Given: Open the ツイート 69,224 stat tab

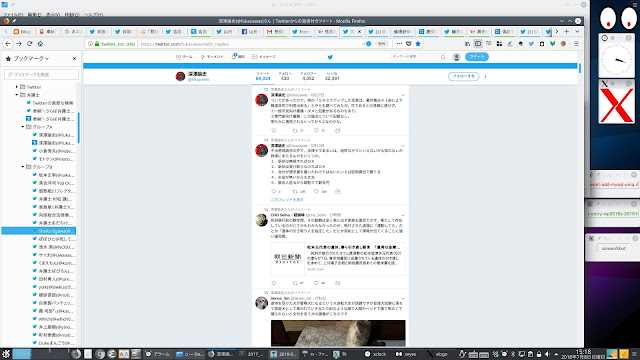Looking at the screenshot, I should (x=263, y=76).
